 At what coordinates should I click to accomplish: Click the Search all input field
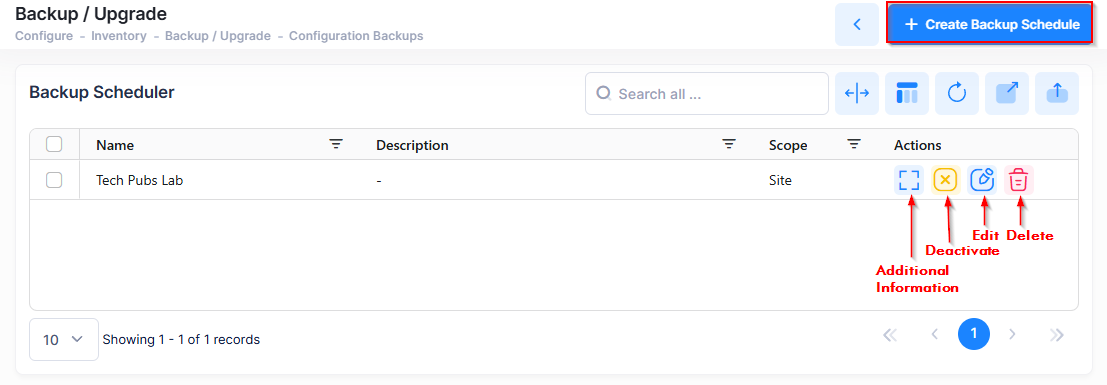[x=707, y=93]
